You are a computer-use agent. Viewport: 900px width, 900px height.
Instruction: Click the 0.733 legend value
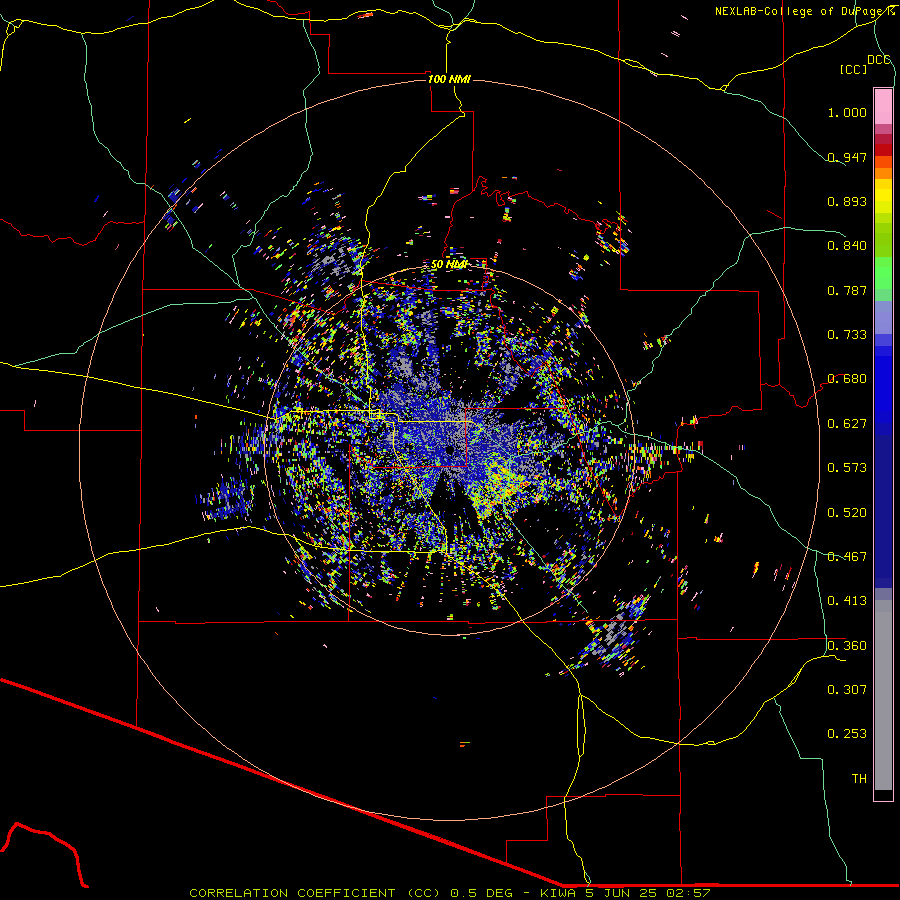click(x=847, y=335)
